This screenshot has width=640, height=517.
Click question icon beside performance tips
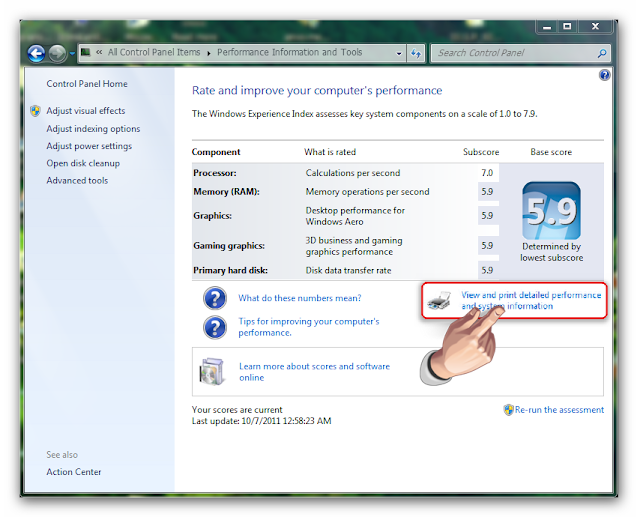click(215, 327)
